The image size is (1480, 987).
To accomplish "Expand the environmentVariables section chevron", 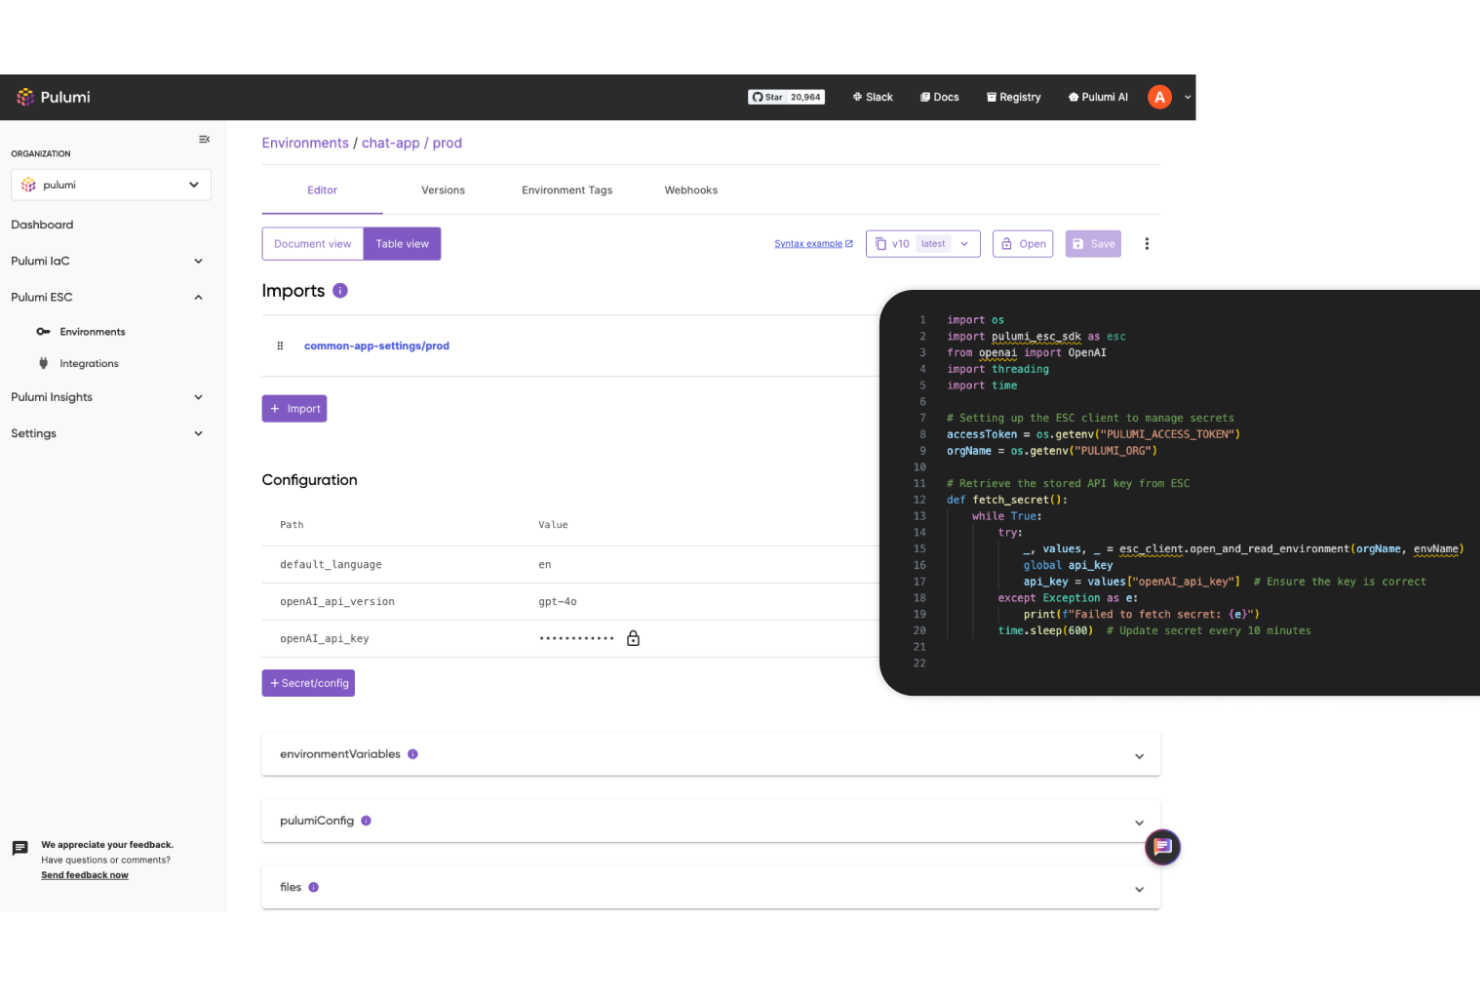I will point(1139,756).
